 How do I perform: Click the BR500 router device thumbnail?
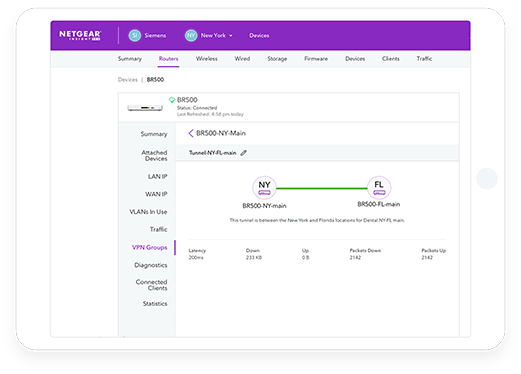point(145,108)
